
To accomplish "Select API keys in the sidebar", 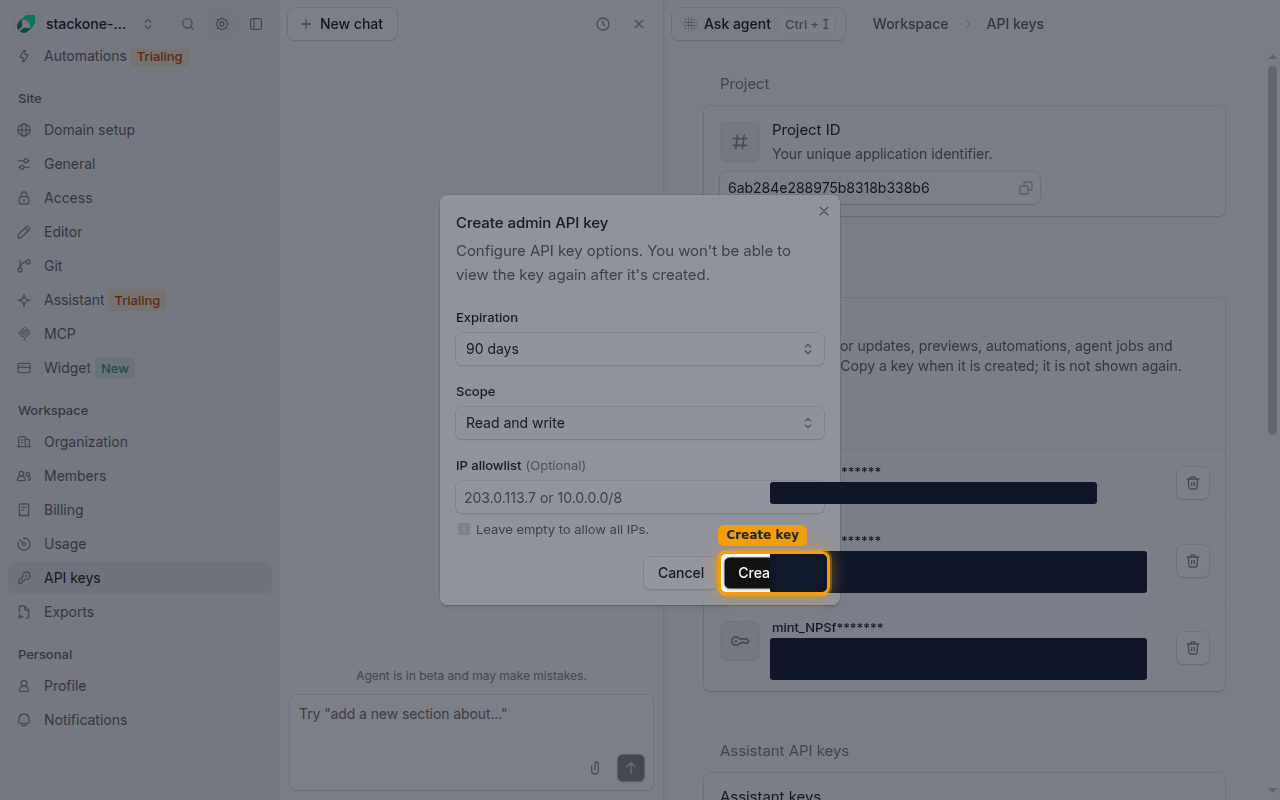I will point(140,578).
